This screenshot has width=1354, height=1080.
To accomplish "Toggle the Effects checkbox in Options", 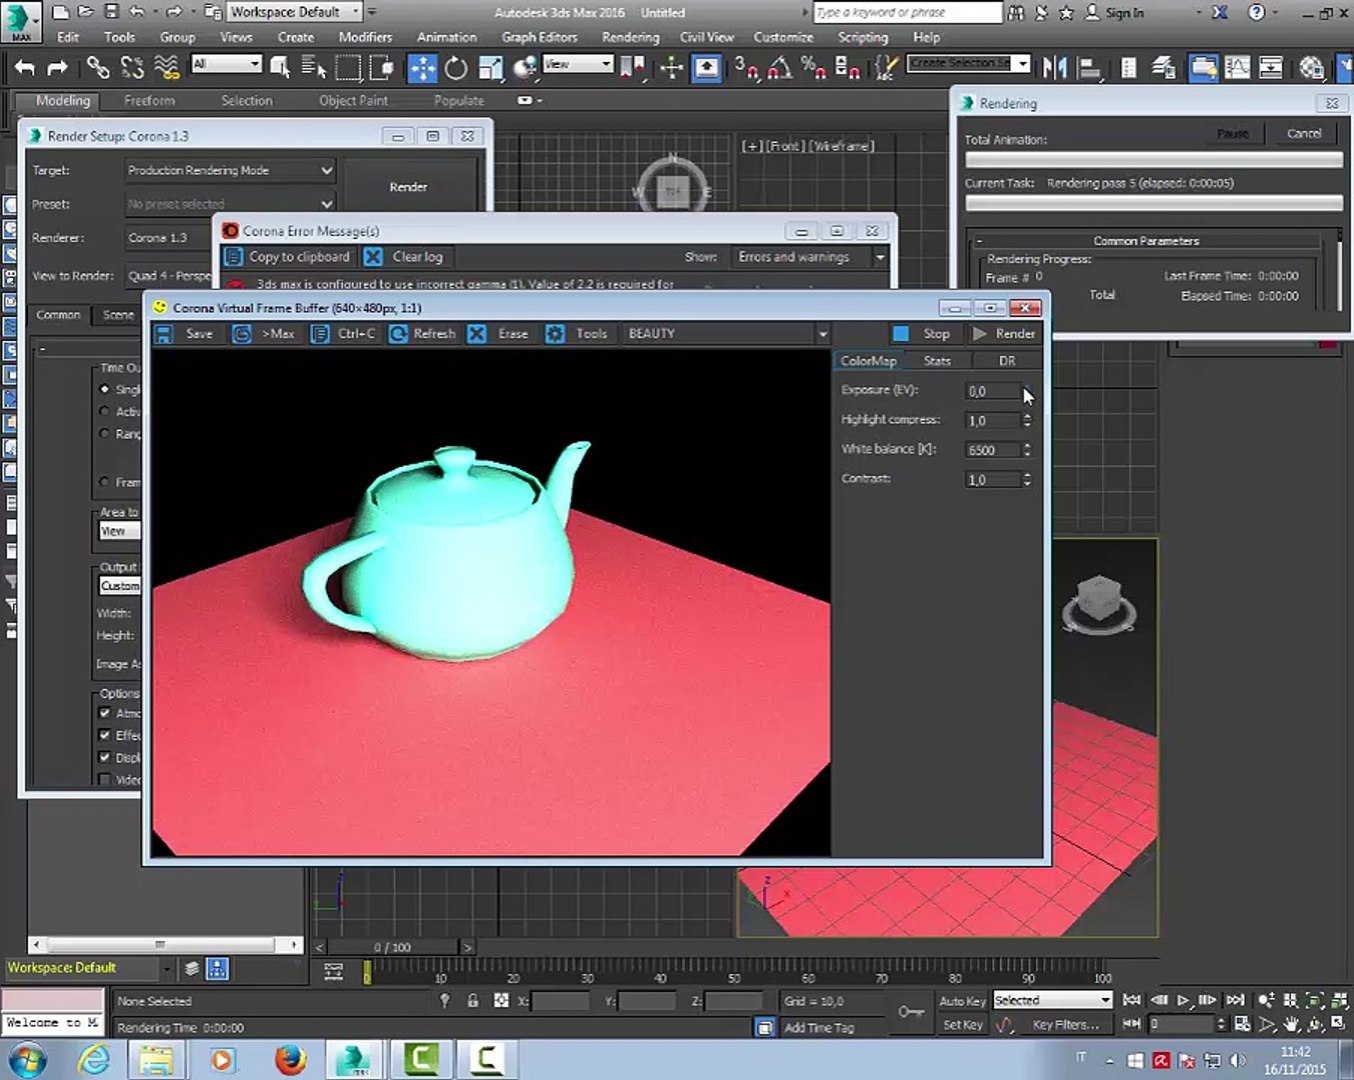I will click(x=105, y=735).
